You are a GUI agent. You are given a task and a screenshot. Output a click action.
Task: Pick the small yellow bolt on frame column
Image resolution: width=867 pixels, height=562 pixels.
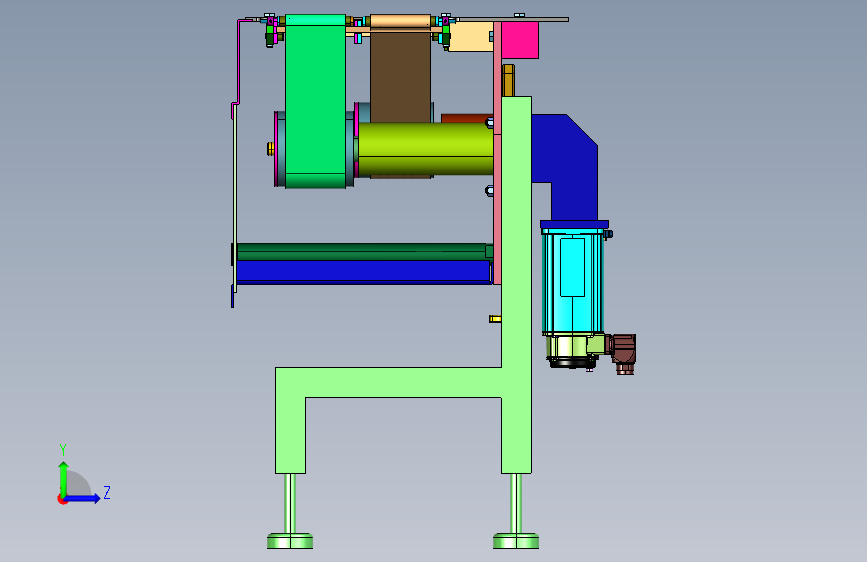[x=495, y=319]
